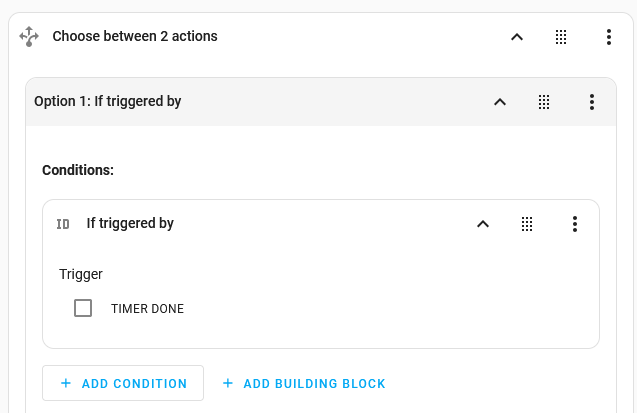
Task: Click the plus icon in Add Condition
Action: click(66, 383)
